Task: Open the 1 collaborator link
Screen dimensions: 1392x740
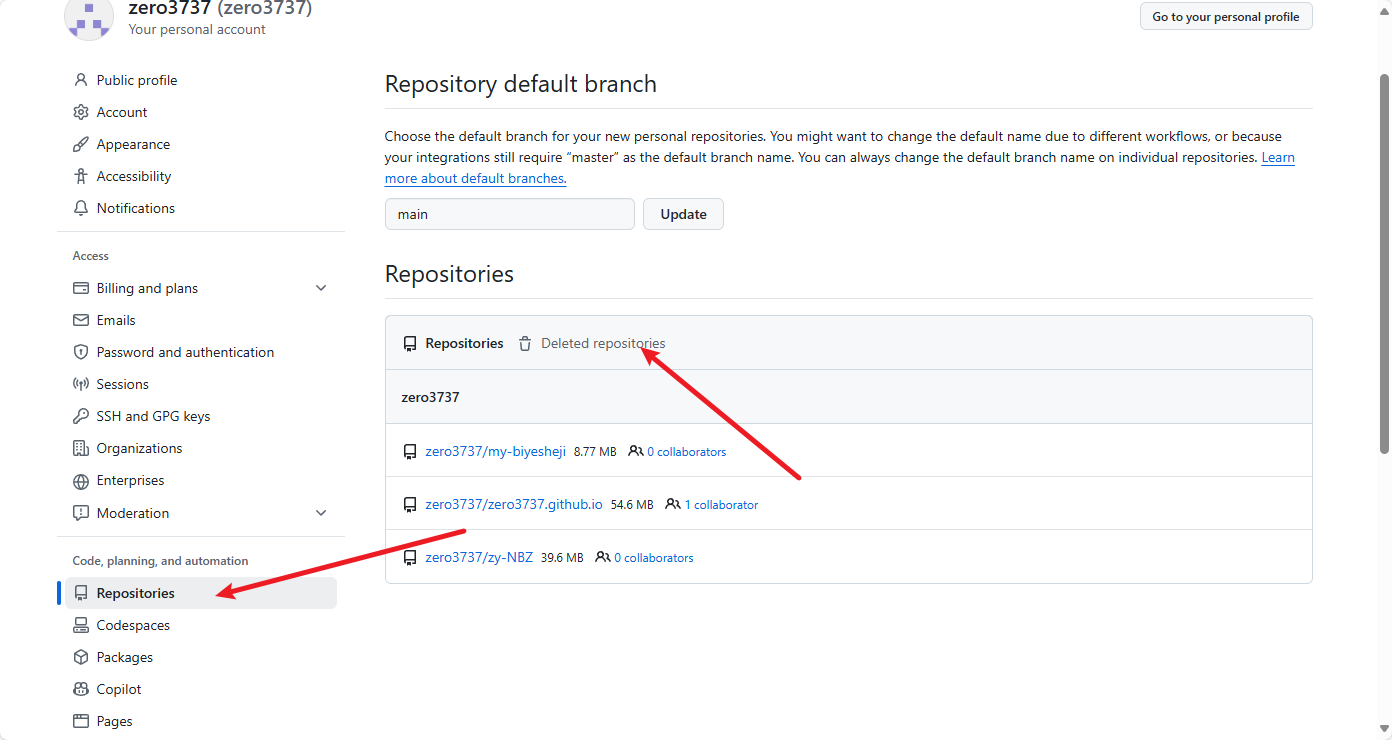Action: (x=721, y=505)
